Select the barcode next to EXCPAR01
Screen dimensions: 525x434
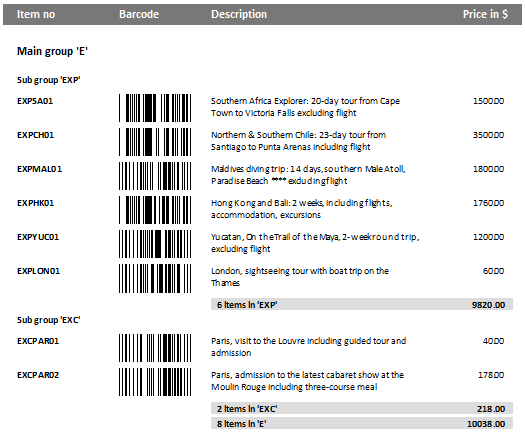click(x=155, y=348)
